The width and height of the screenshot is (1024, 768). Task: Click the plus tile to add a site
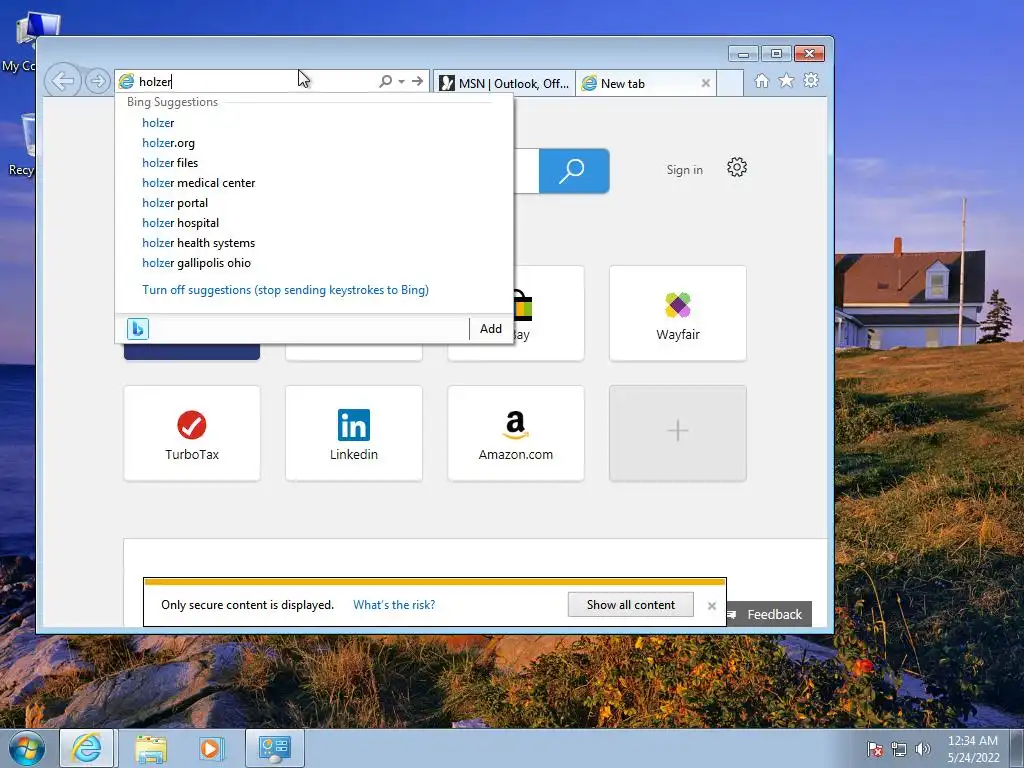678,434
